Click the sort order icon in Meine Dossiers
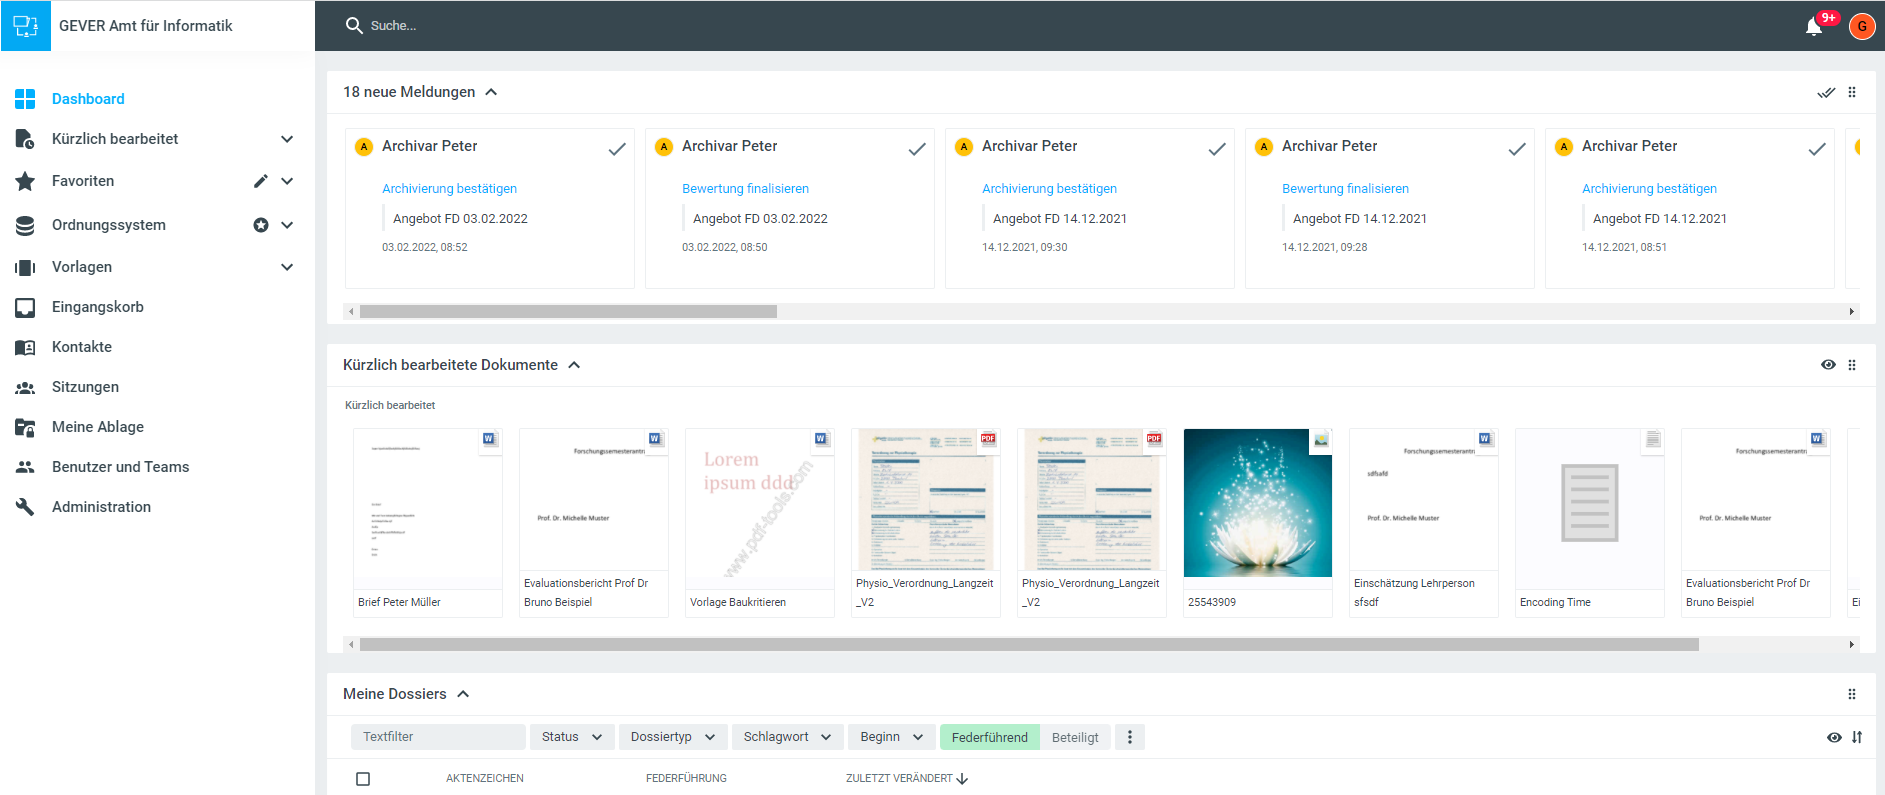Viewport: 1885px width, 795px height. point(1857,737)
